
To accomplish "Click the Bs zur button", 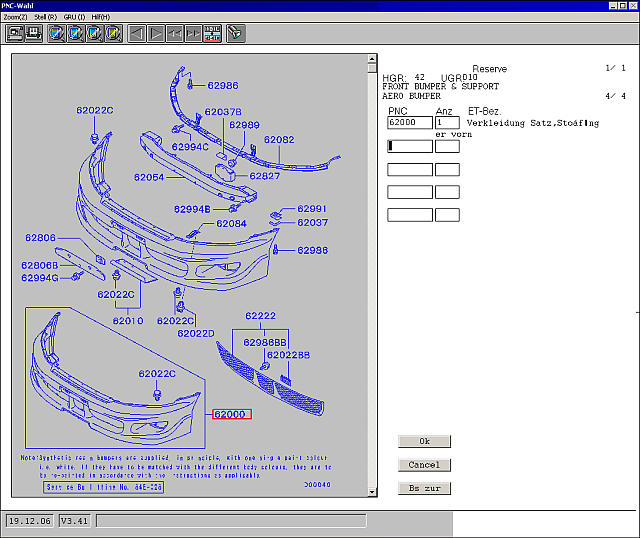I will [x=424, y=489].
